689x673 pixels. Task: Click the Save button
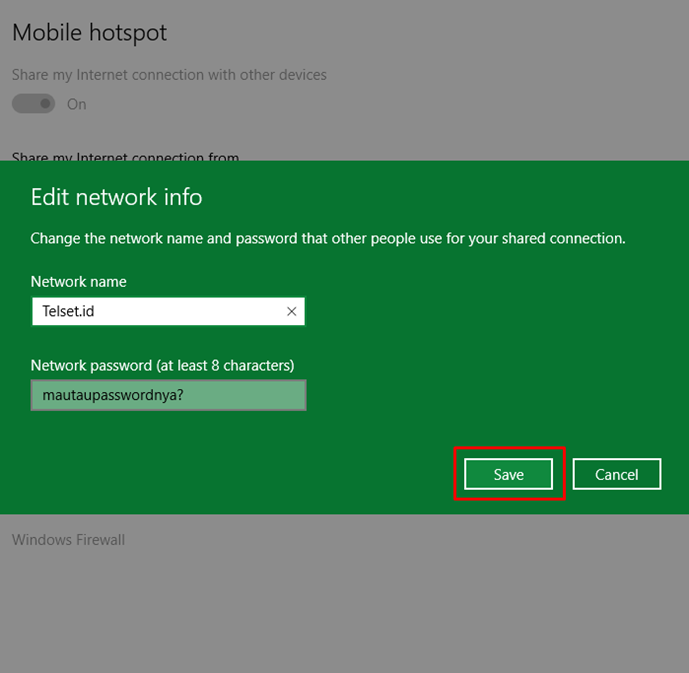tap(508, 474)
